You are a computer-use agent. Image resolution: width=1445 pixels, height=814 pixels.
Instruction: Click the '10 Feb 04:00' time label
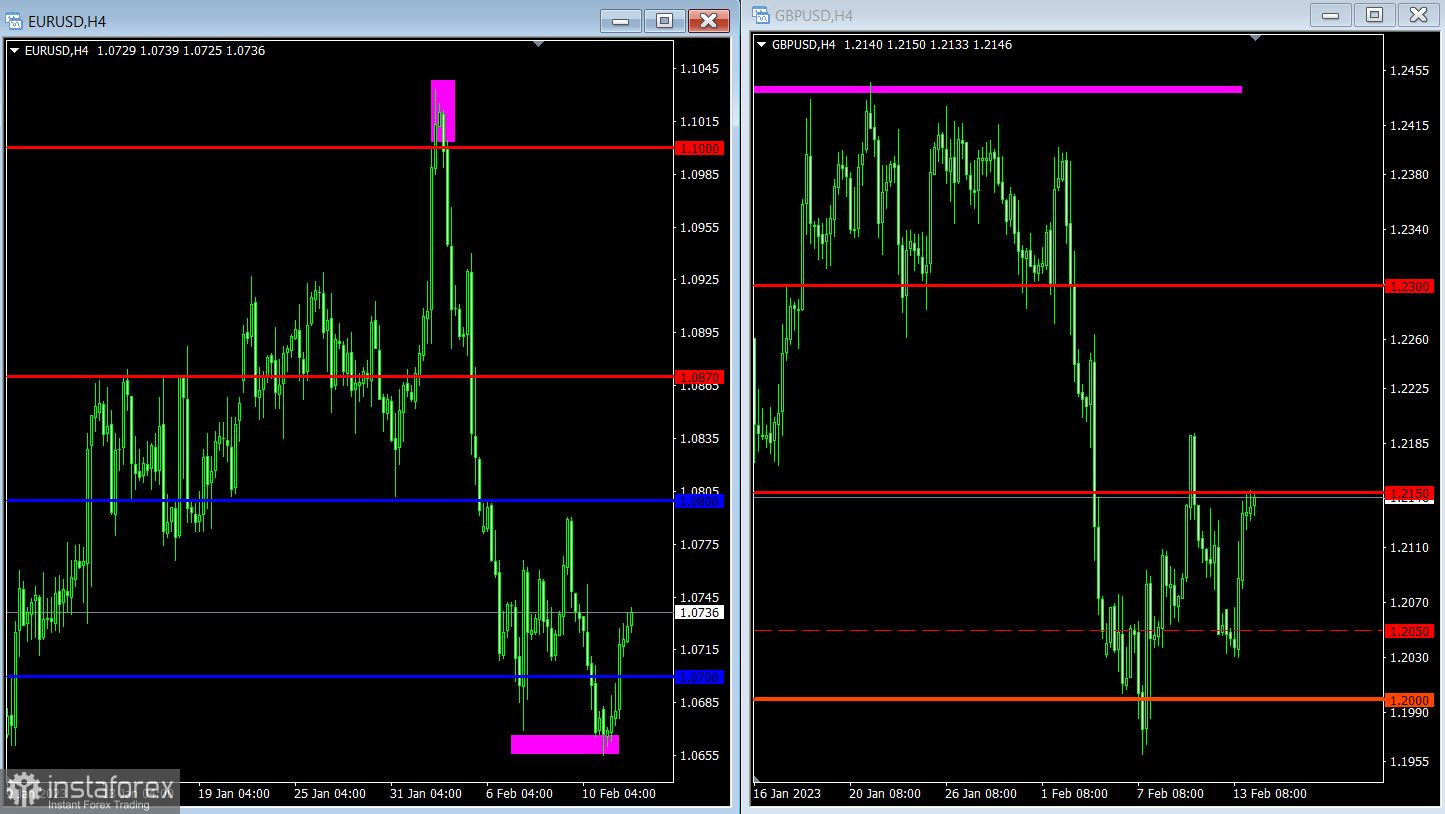tap(619, 794)
